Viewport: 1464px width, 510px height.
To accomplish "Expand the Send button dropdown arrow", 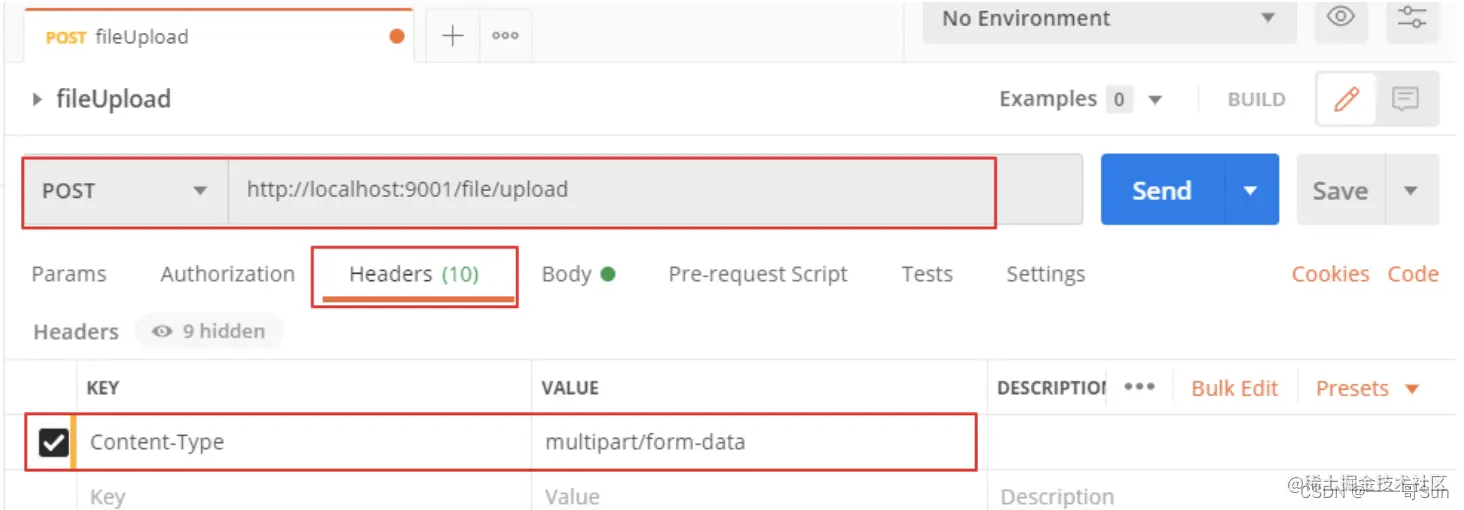I will 1250,190.
